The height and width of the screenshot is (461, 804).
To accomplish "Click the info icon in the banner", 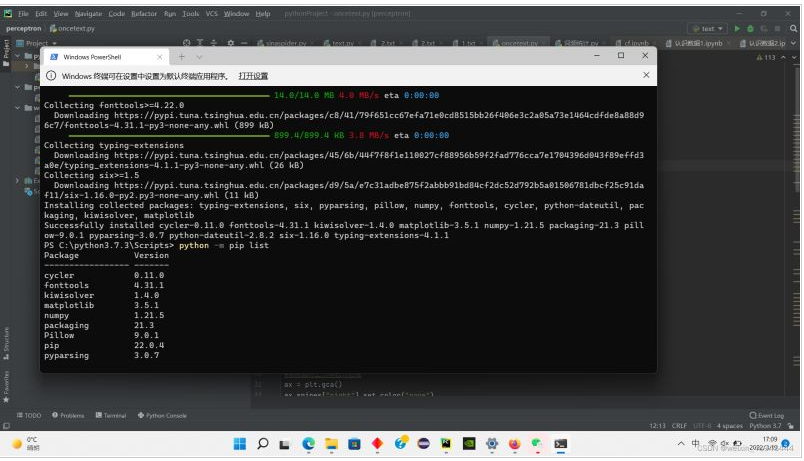I will pos(51,76).
